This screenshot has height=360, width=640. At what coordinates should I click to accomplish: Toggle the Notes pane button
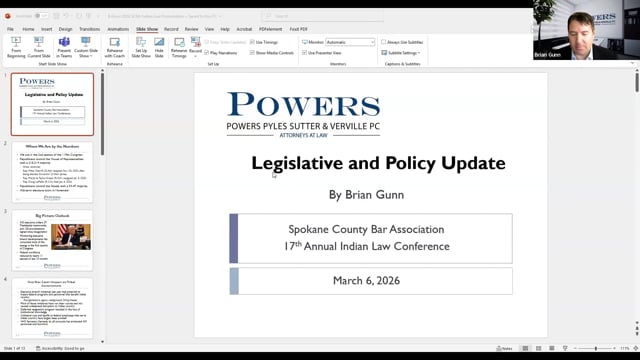504,349
